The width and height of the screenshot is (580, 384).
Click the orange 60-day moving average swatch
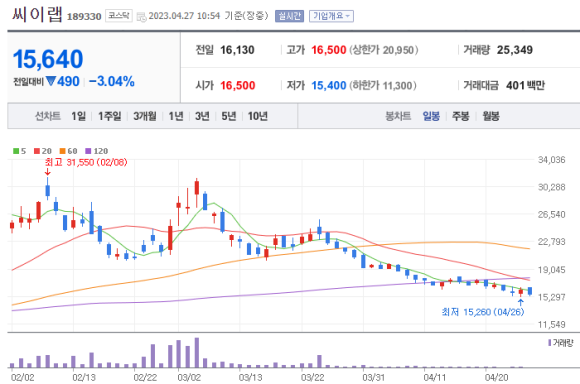click(63, 151)
